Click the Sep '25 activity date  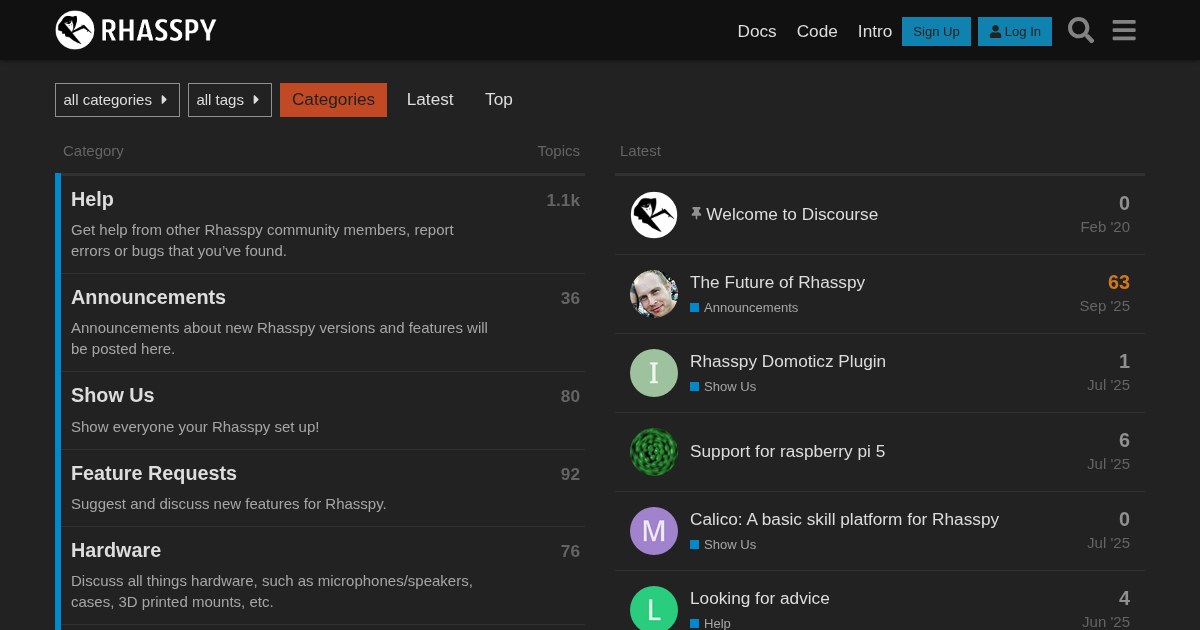1105,306
